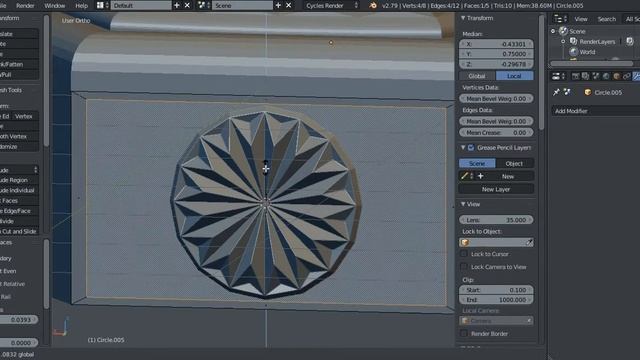This screenshot has height=360, width=640.
Task: Select Object as grease pencil source
Action: 514,163
